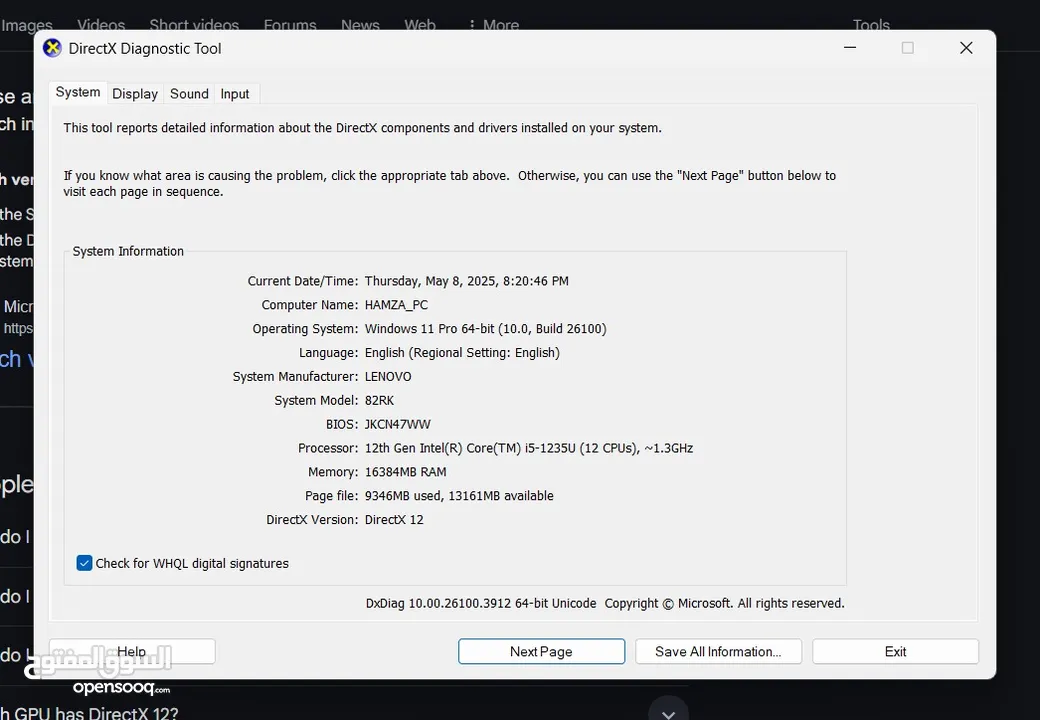Click the DirectX 12 version value

click(x=394, y=520)
